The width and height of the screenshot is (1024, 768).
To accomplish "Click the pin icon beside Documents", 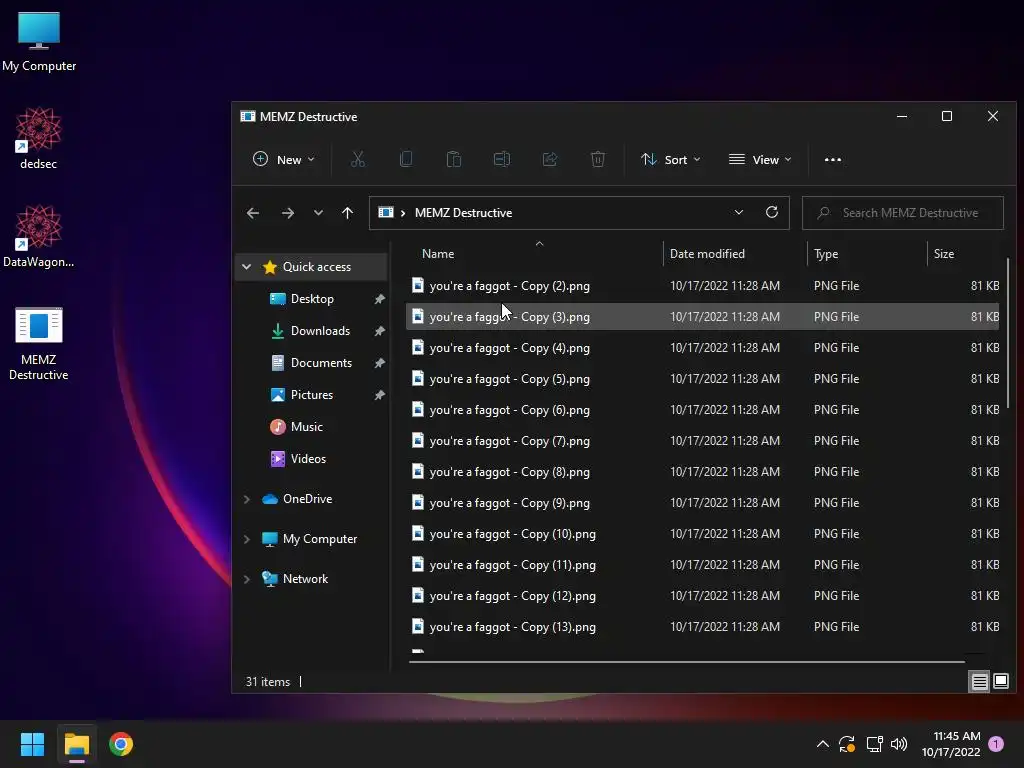I will click(379, 363).
